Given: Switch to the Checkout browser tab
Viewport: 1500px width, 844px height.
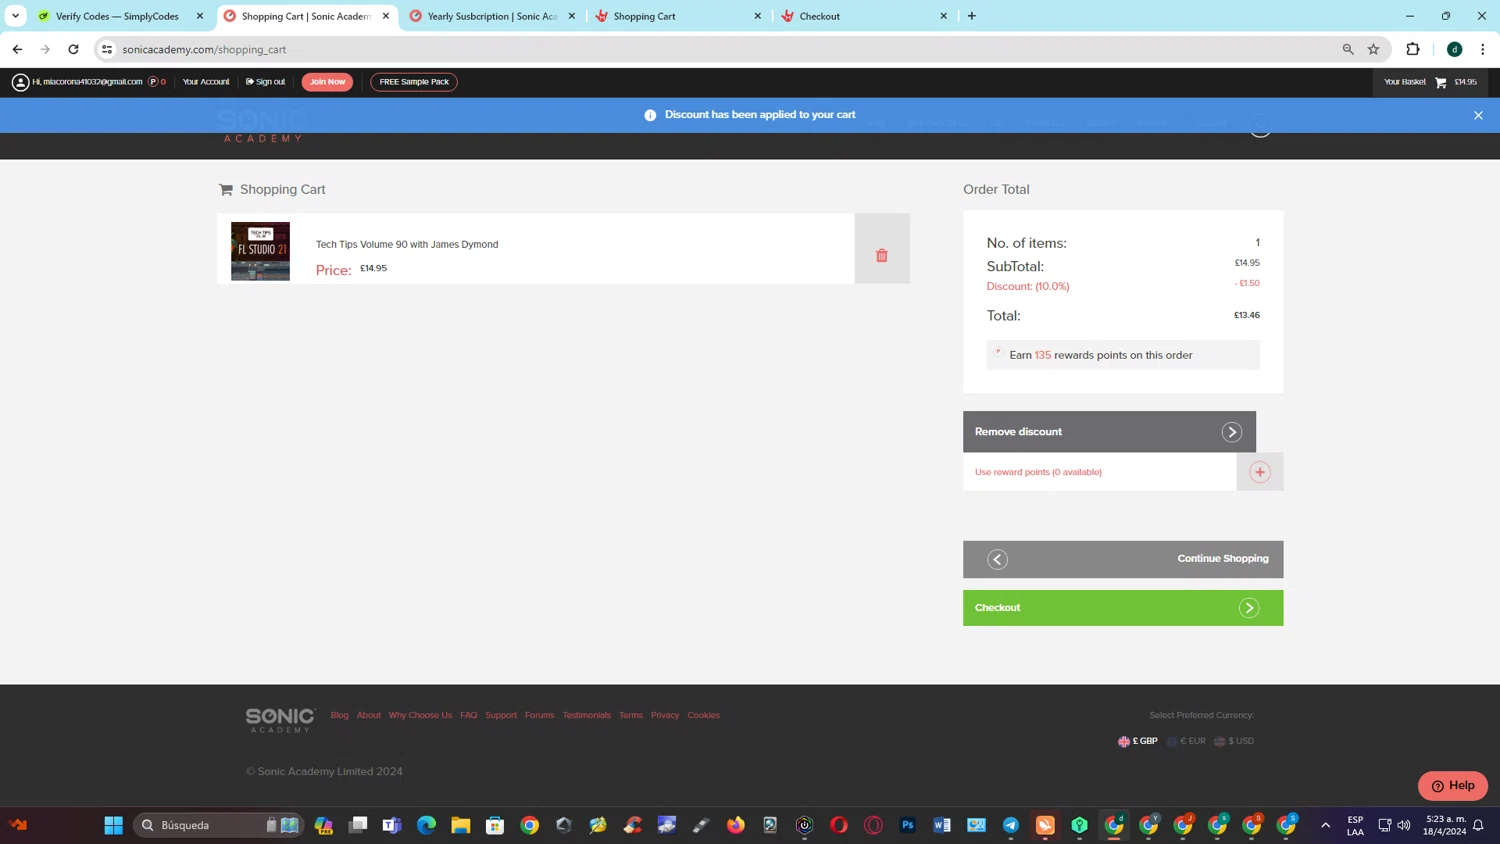Looking at the screenshot, I should tap(864, 16).
